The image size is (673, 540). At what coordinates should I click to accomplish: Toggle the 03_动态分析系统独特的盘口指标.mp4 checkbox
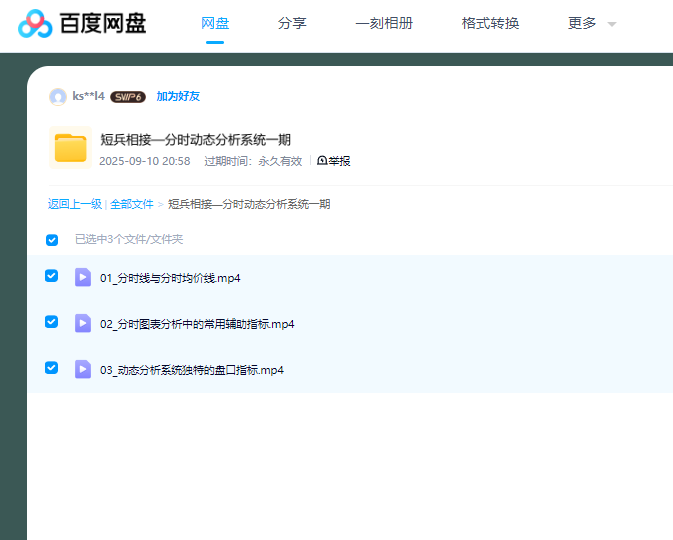[x=52, y=368]
